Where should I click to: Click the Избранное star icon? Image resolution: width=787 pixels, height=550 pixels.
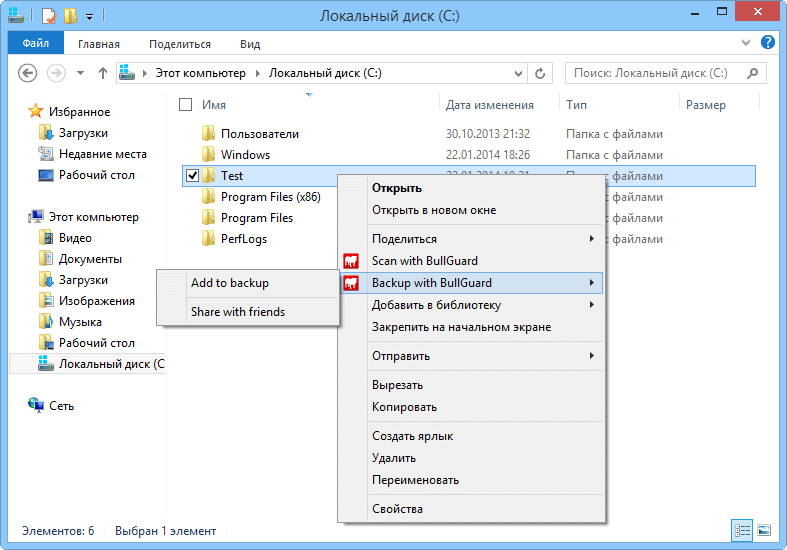tap(36, 111)
